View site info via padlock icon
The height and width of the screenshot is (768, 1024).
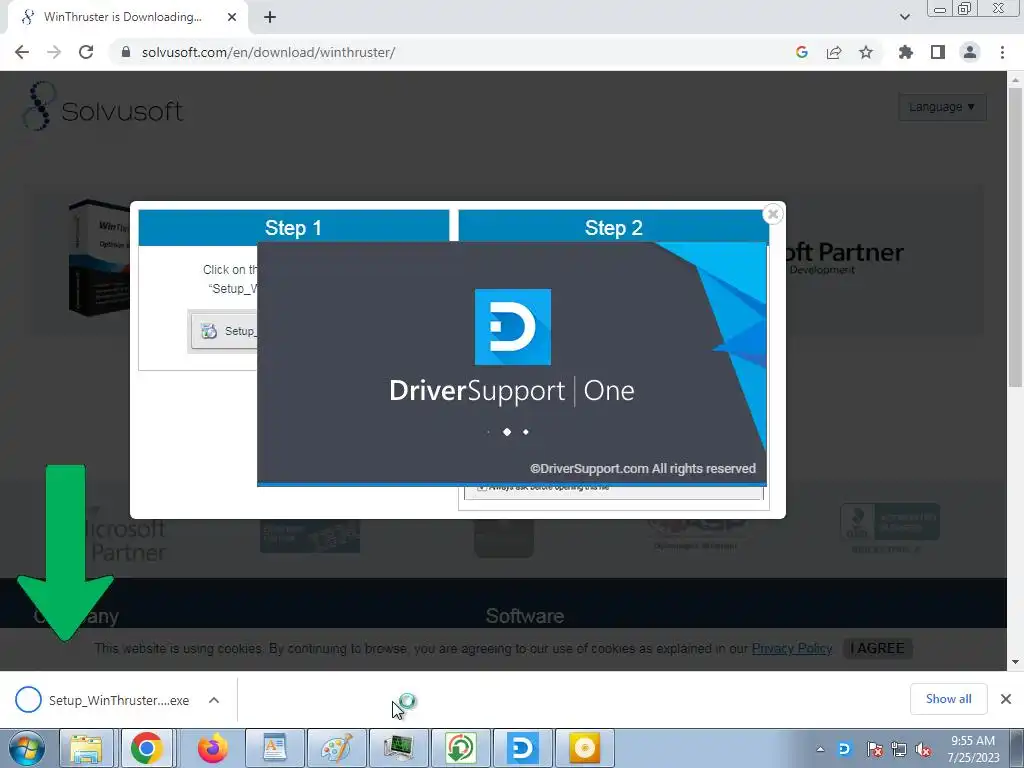click(x=126, y=52)
